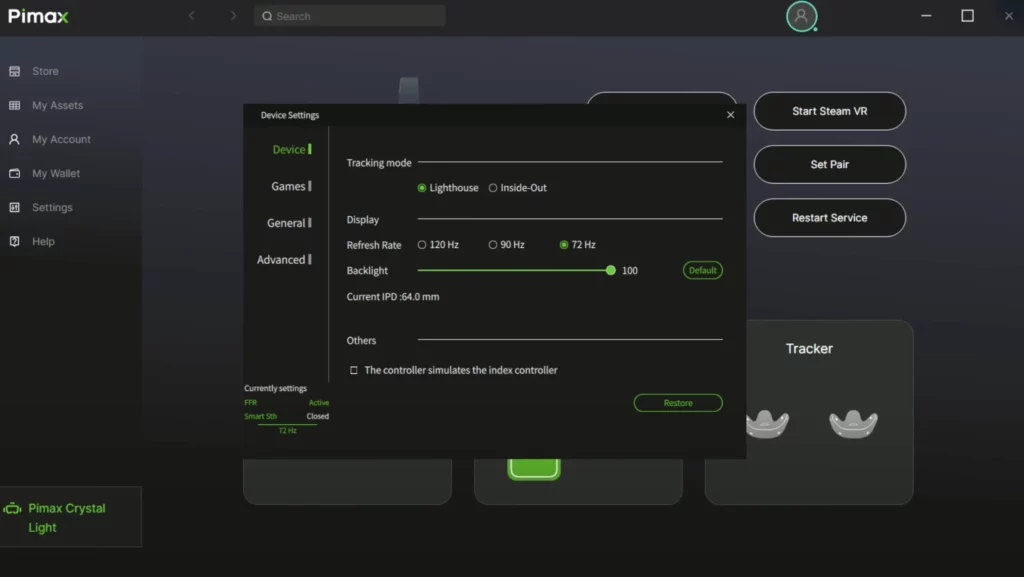Switch to the Games tab
The height and width of the screenshot is (577, 1024).
coord(291,186)
